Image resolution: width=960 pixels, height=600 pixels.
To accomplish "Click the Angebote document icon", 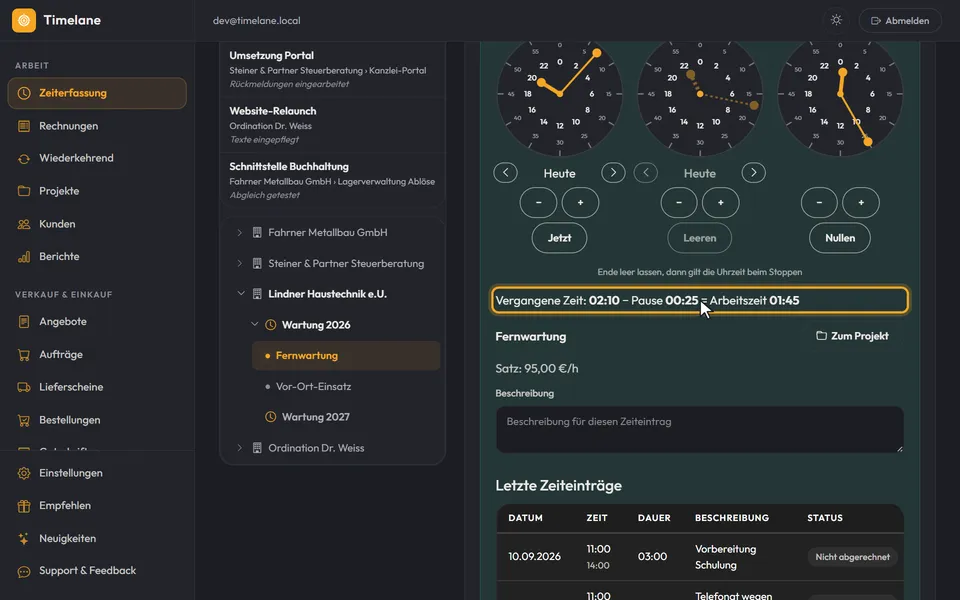I will (24, 321).
